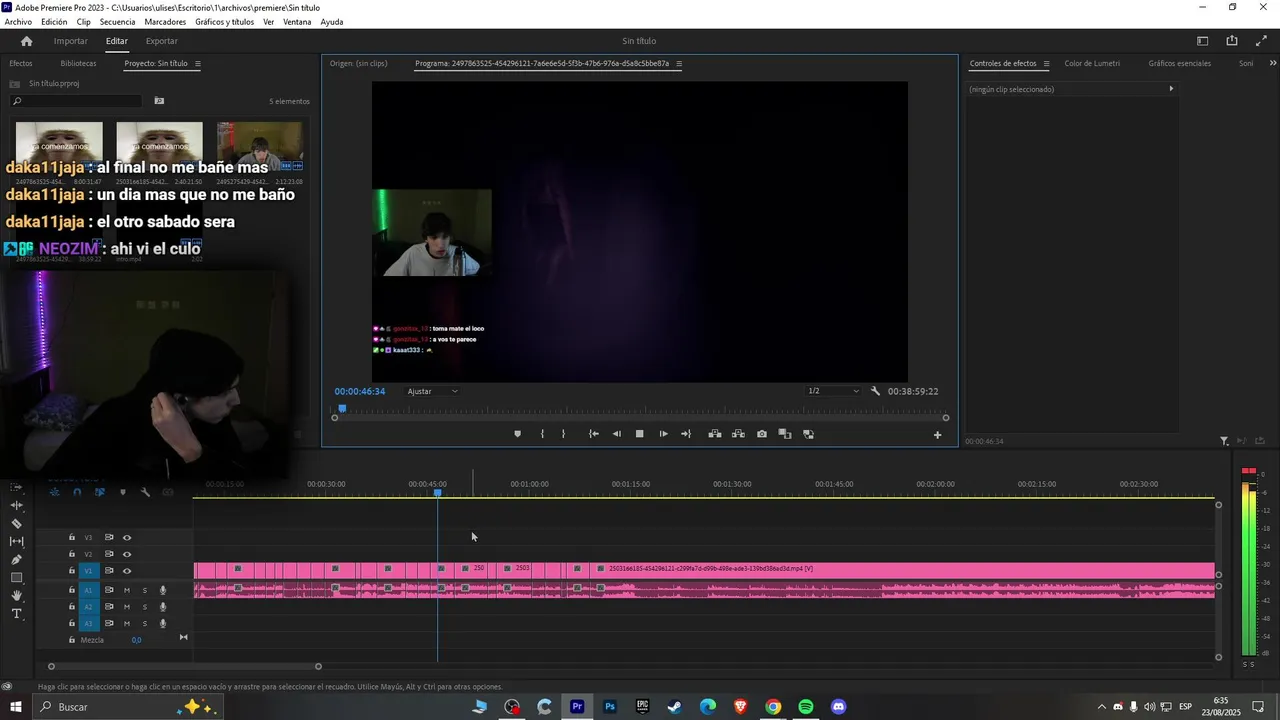Image resolution: width=1280 pixels, height=720 pixels.
Task: Toggle Snap in timeline
Action: [x=77, y=491]
